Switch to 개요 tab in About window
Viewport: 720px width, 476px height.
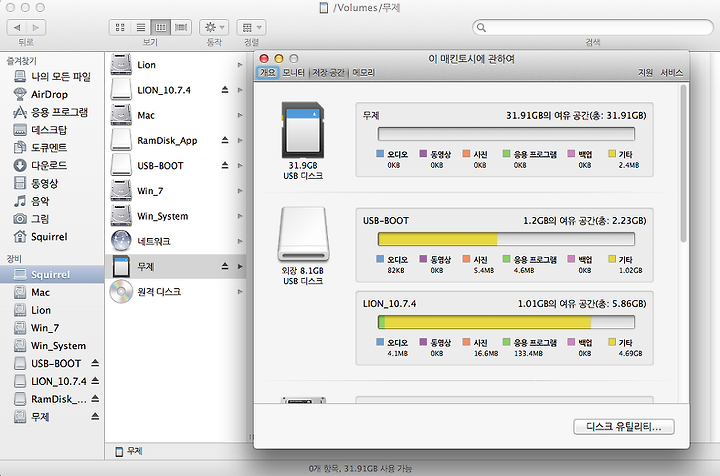[268, 73]
